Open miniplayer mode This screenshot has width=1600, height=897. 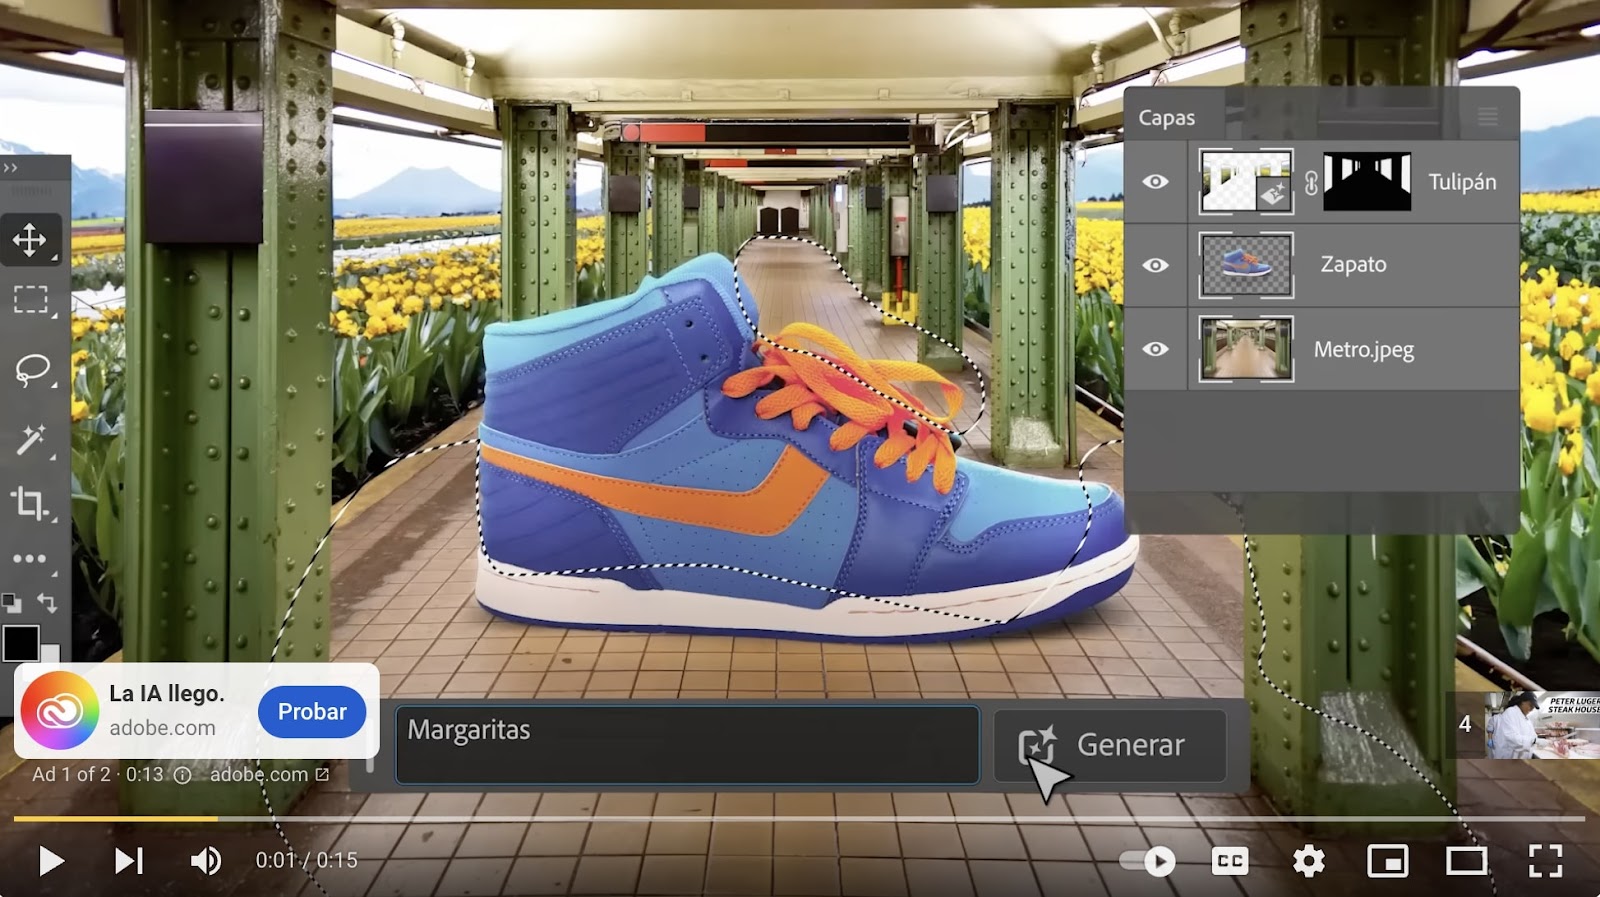(1388, 861)
